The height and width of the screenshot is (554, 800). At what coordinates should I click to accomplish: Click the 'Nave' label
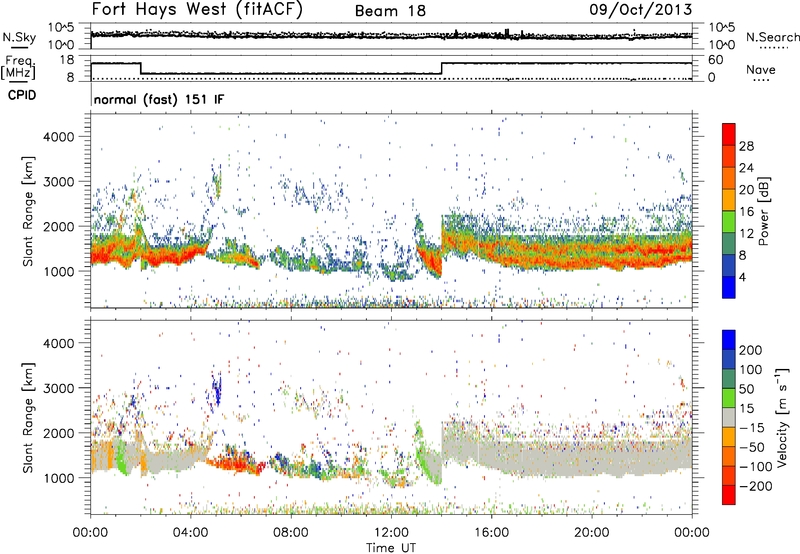click(x=760, y=70)
